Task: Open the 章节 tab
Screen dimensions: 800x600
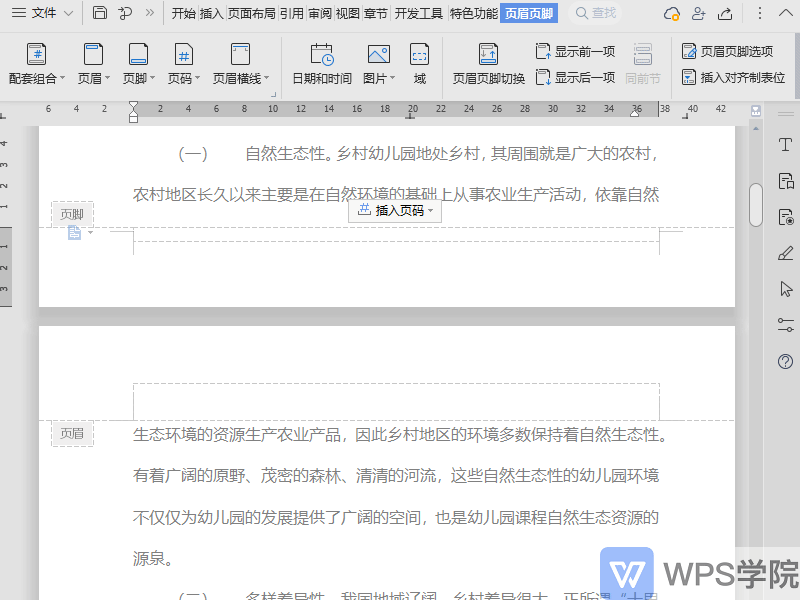Action: 376,13
